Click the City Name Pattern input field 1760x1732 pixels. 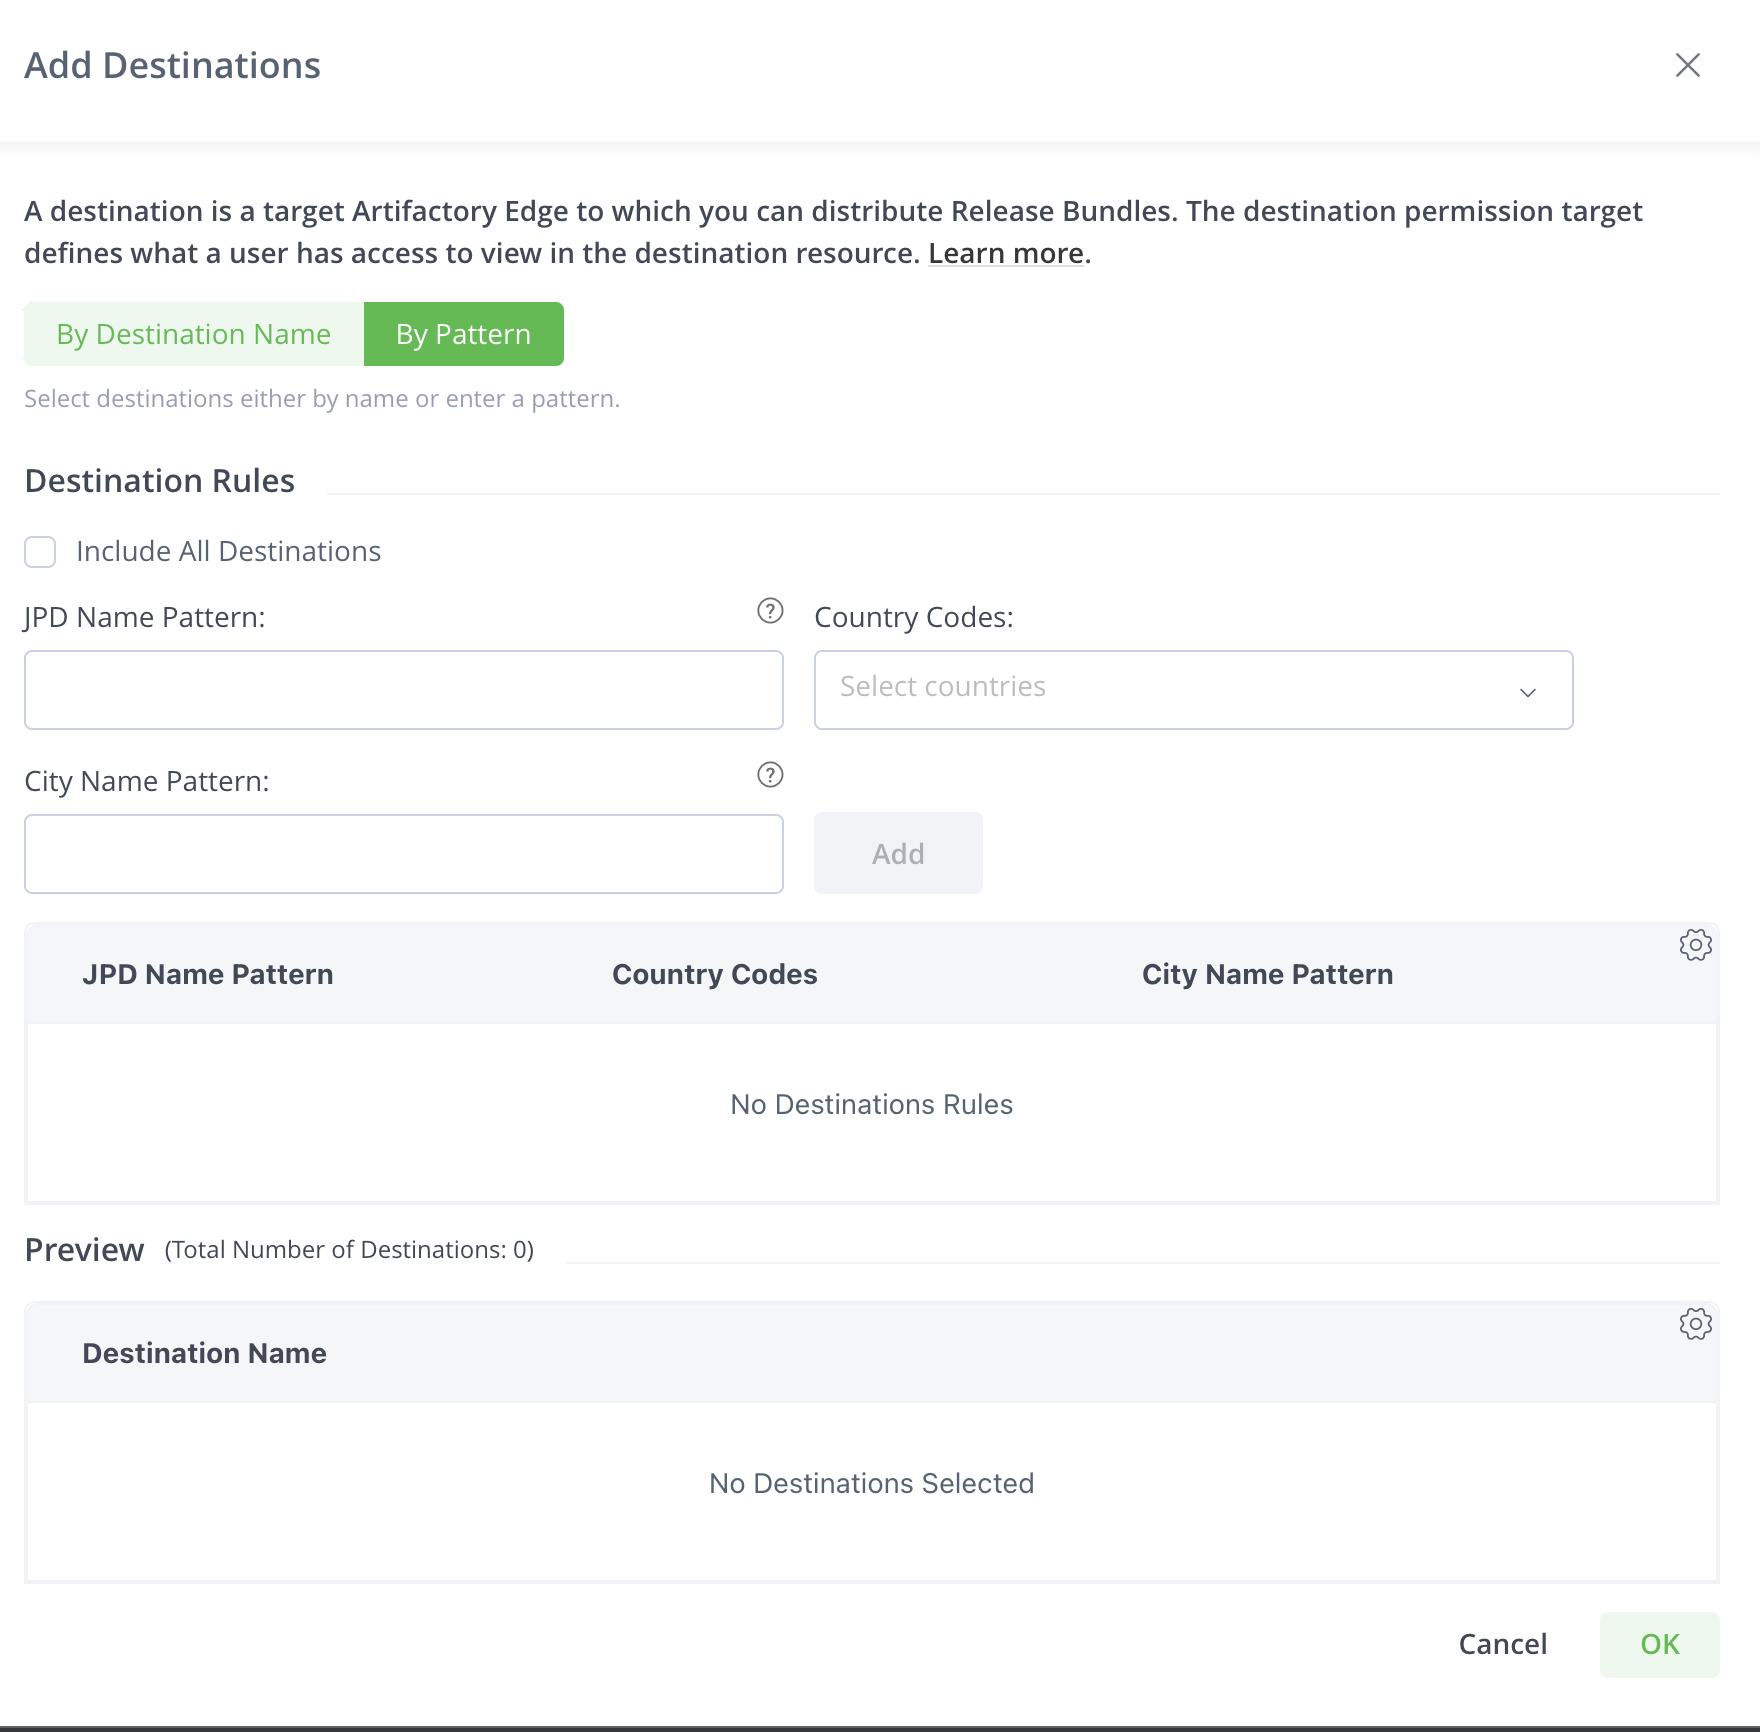[403, 853]
